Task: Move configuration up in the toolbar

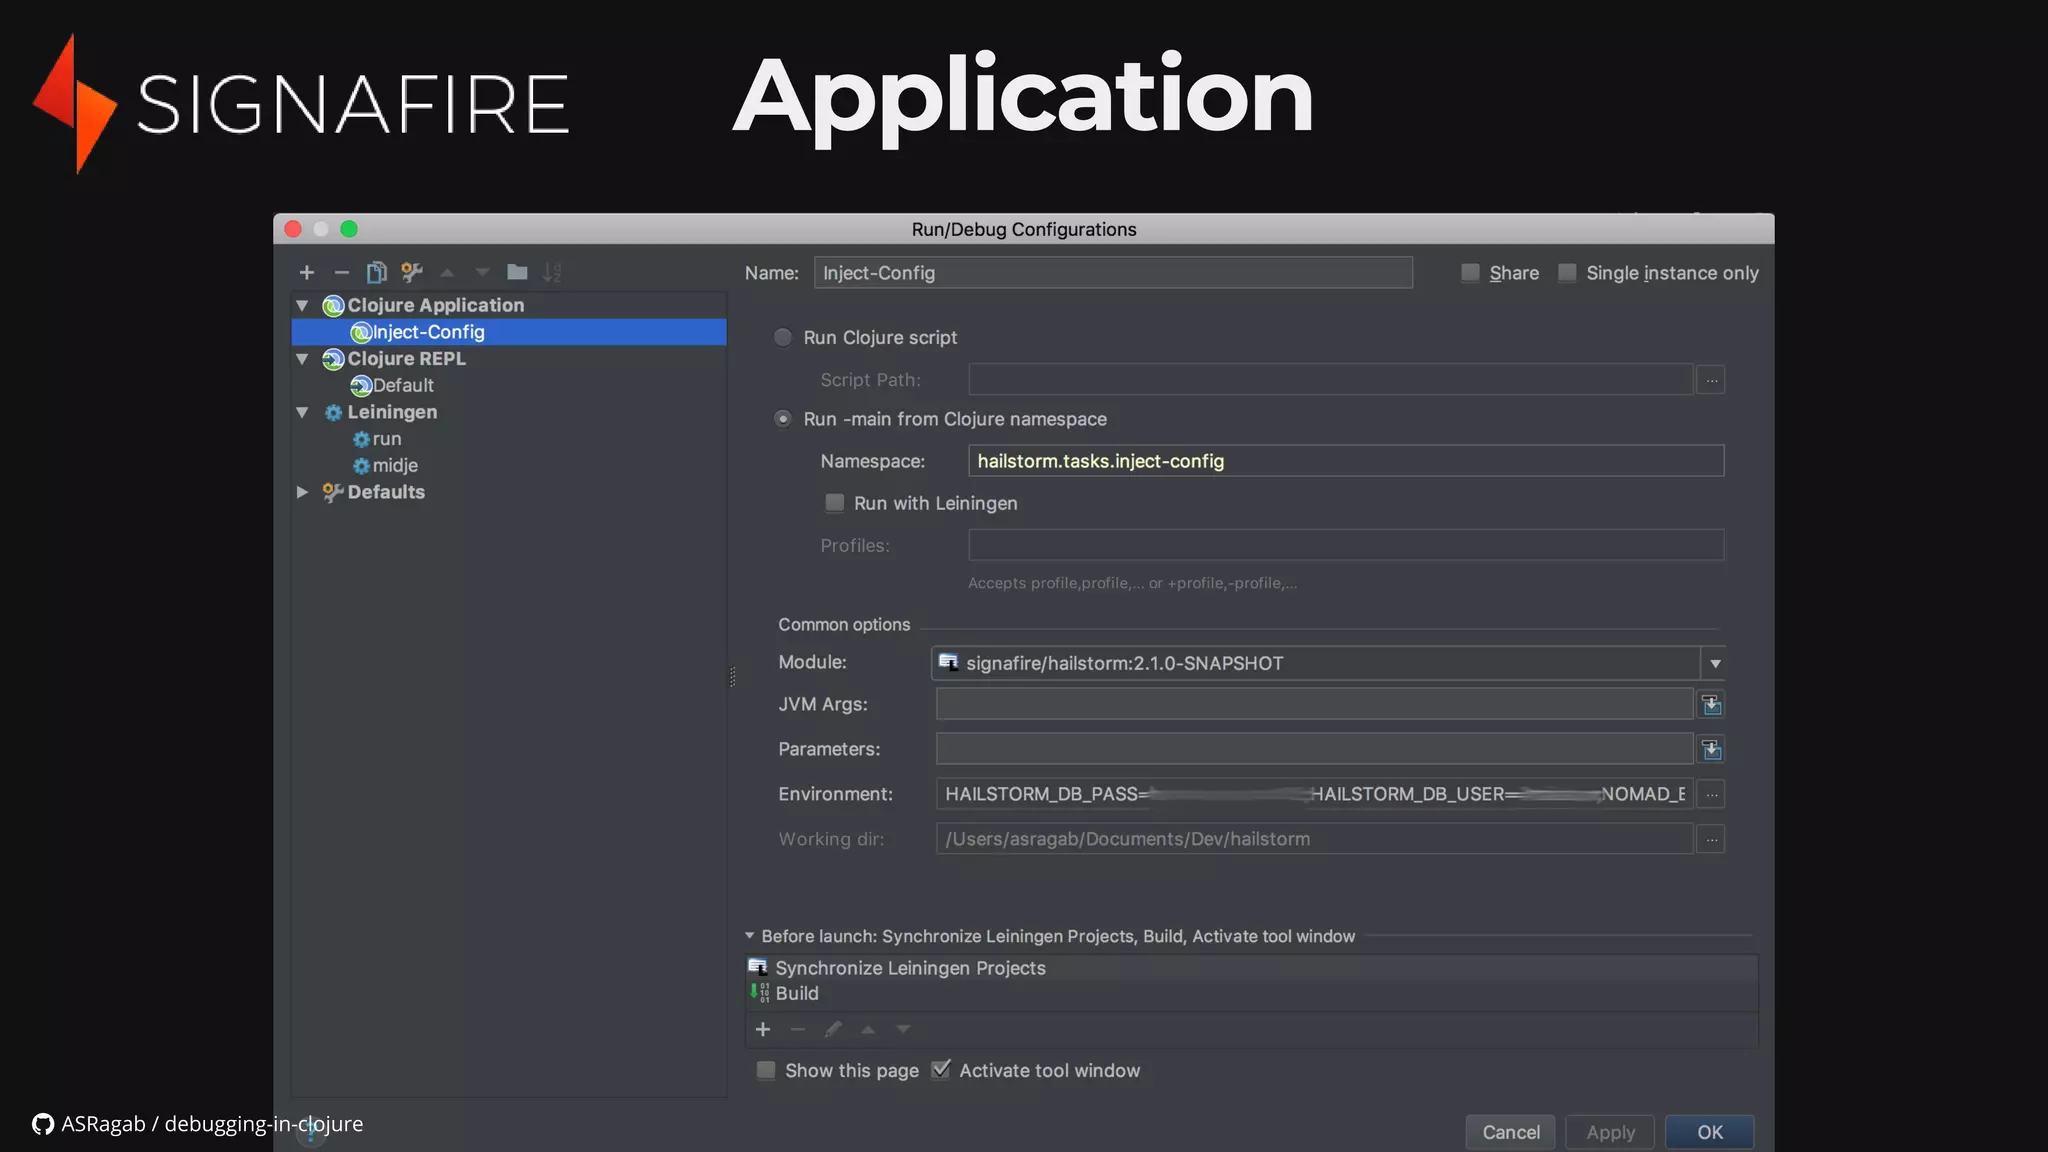Action: (447, 272)
